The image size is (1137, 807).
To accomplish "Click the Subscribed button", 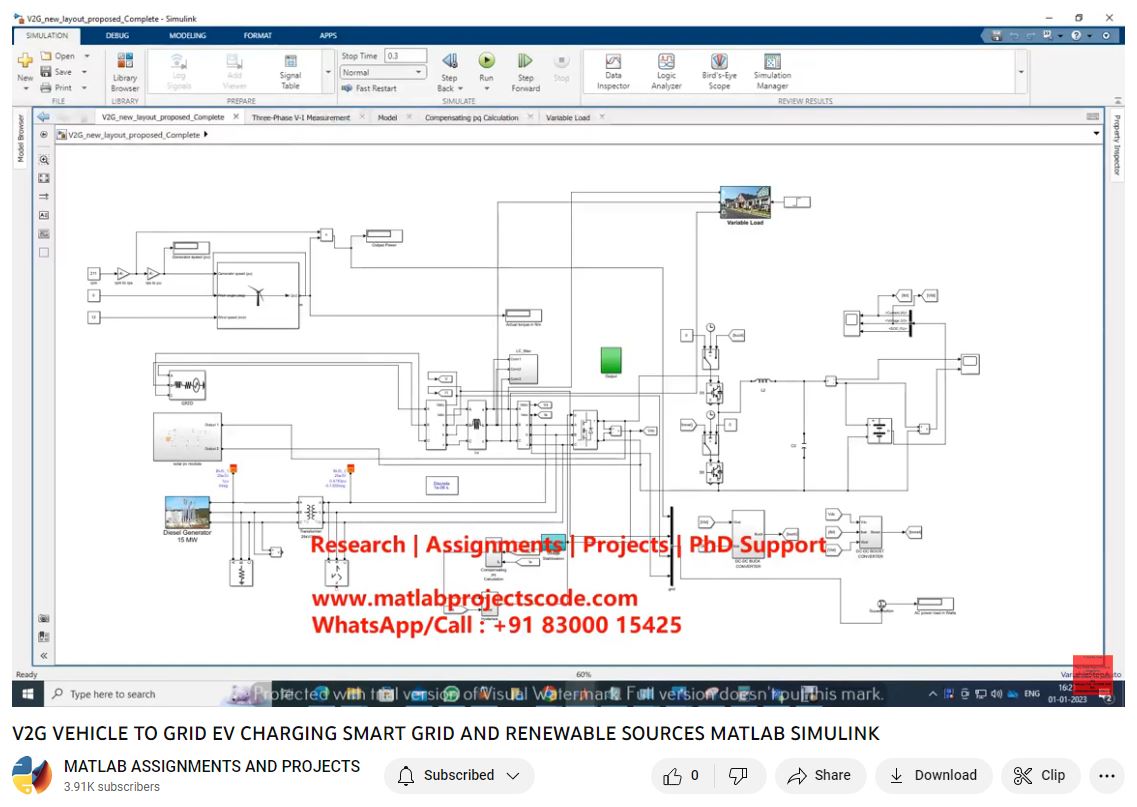I will [458, 775].
